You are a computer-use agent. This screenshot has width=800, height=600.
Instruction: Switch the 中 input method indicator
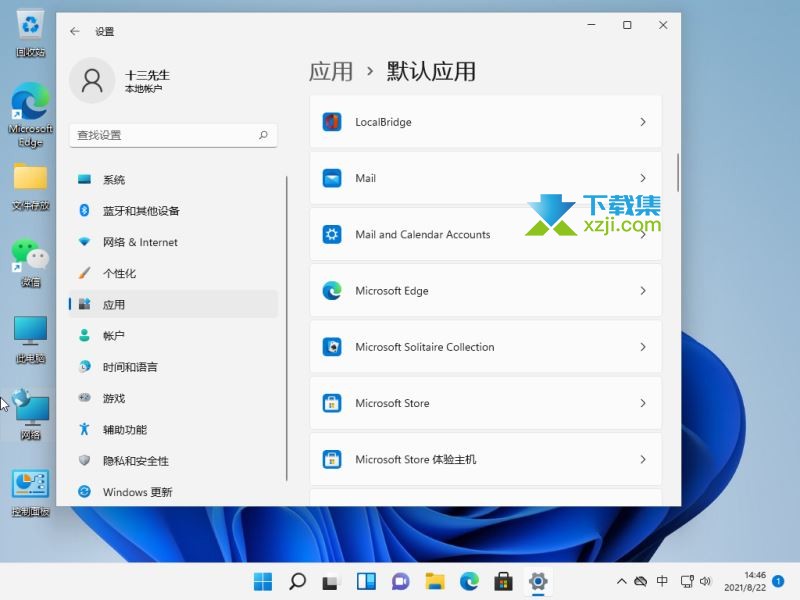[x=662, y=581]
